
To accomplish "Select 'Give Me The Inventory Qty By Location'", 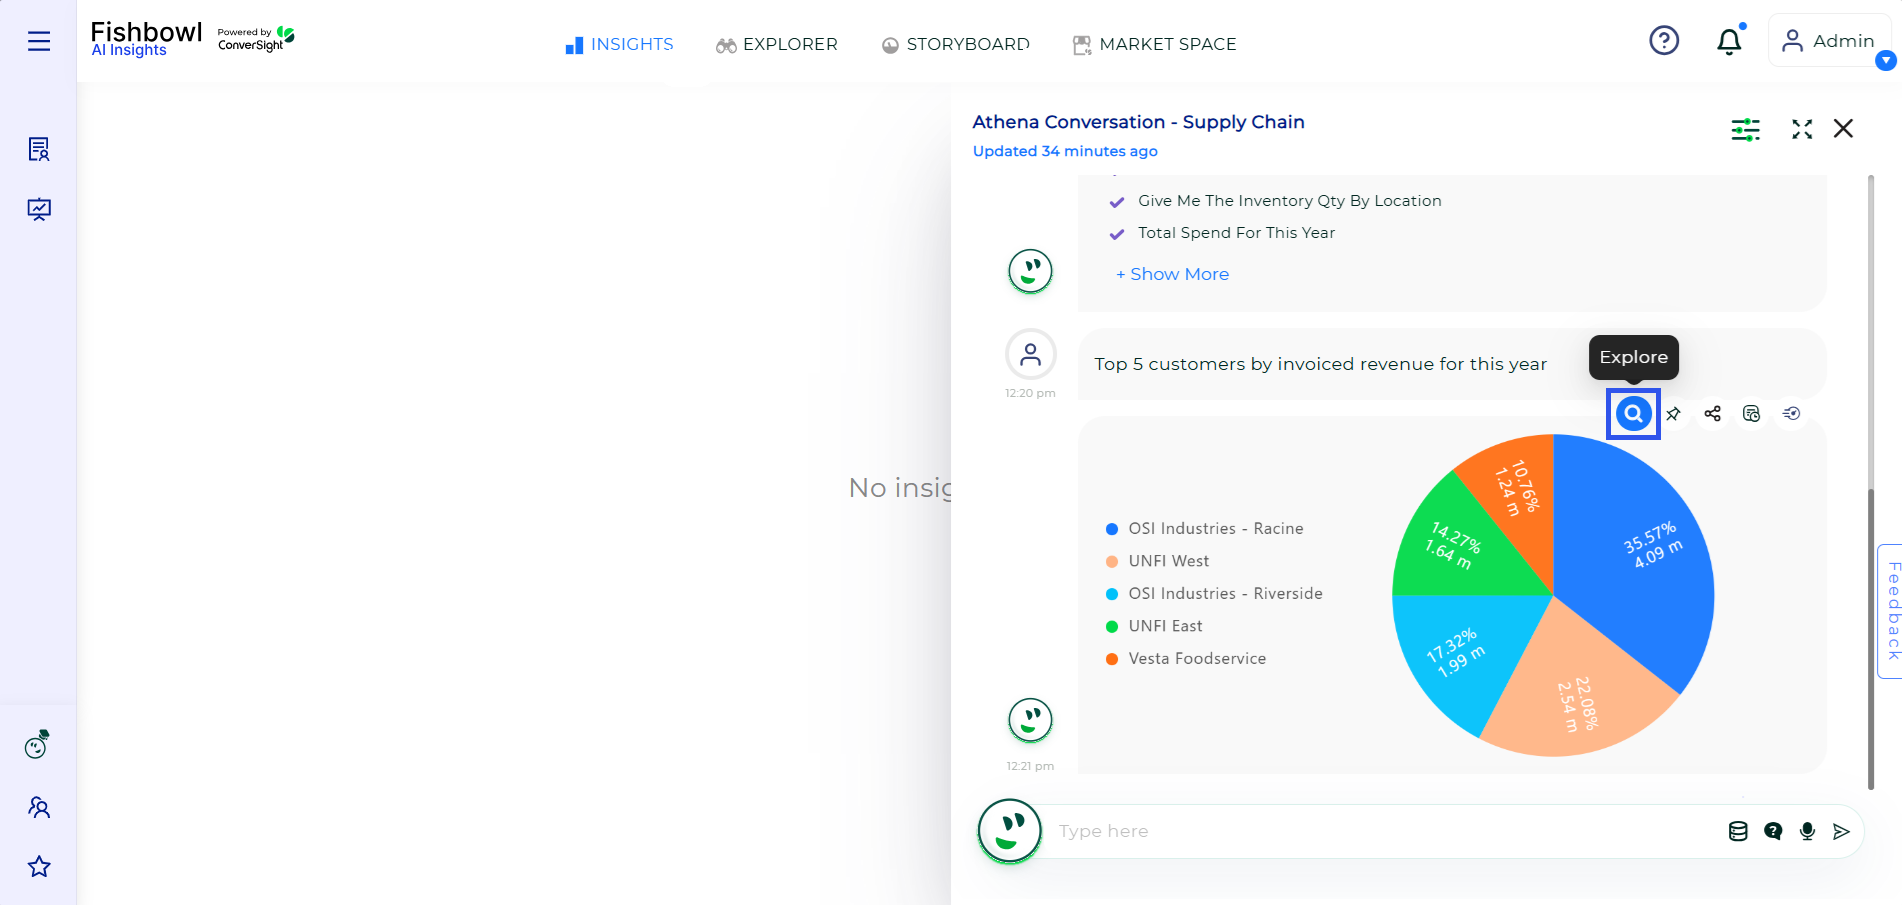I will point(1289,201).
